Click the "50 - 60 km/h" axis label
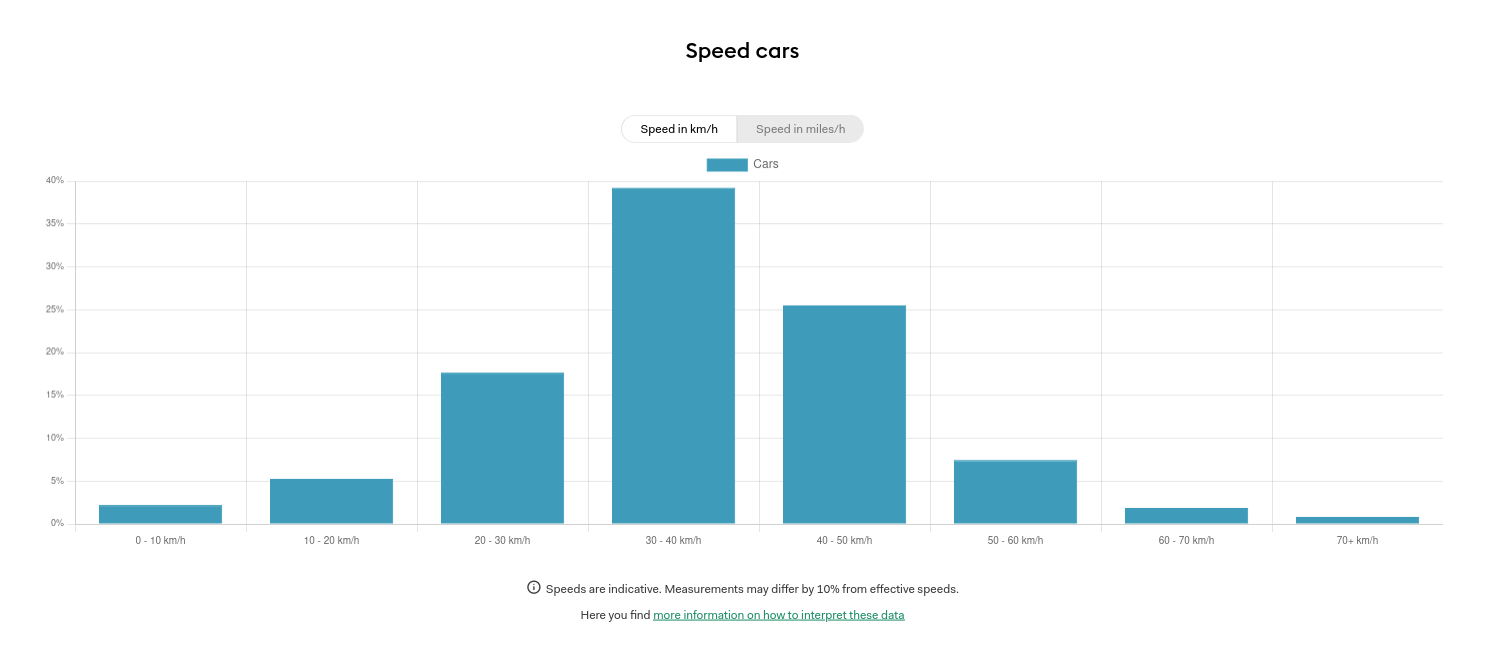Screen dimensions: 1508x666 tap(1015, 541)
